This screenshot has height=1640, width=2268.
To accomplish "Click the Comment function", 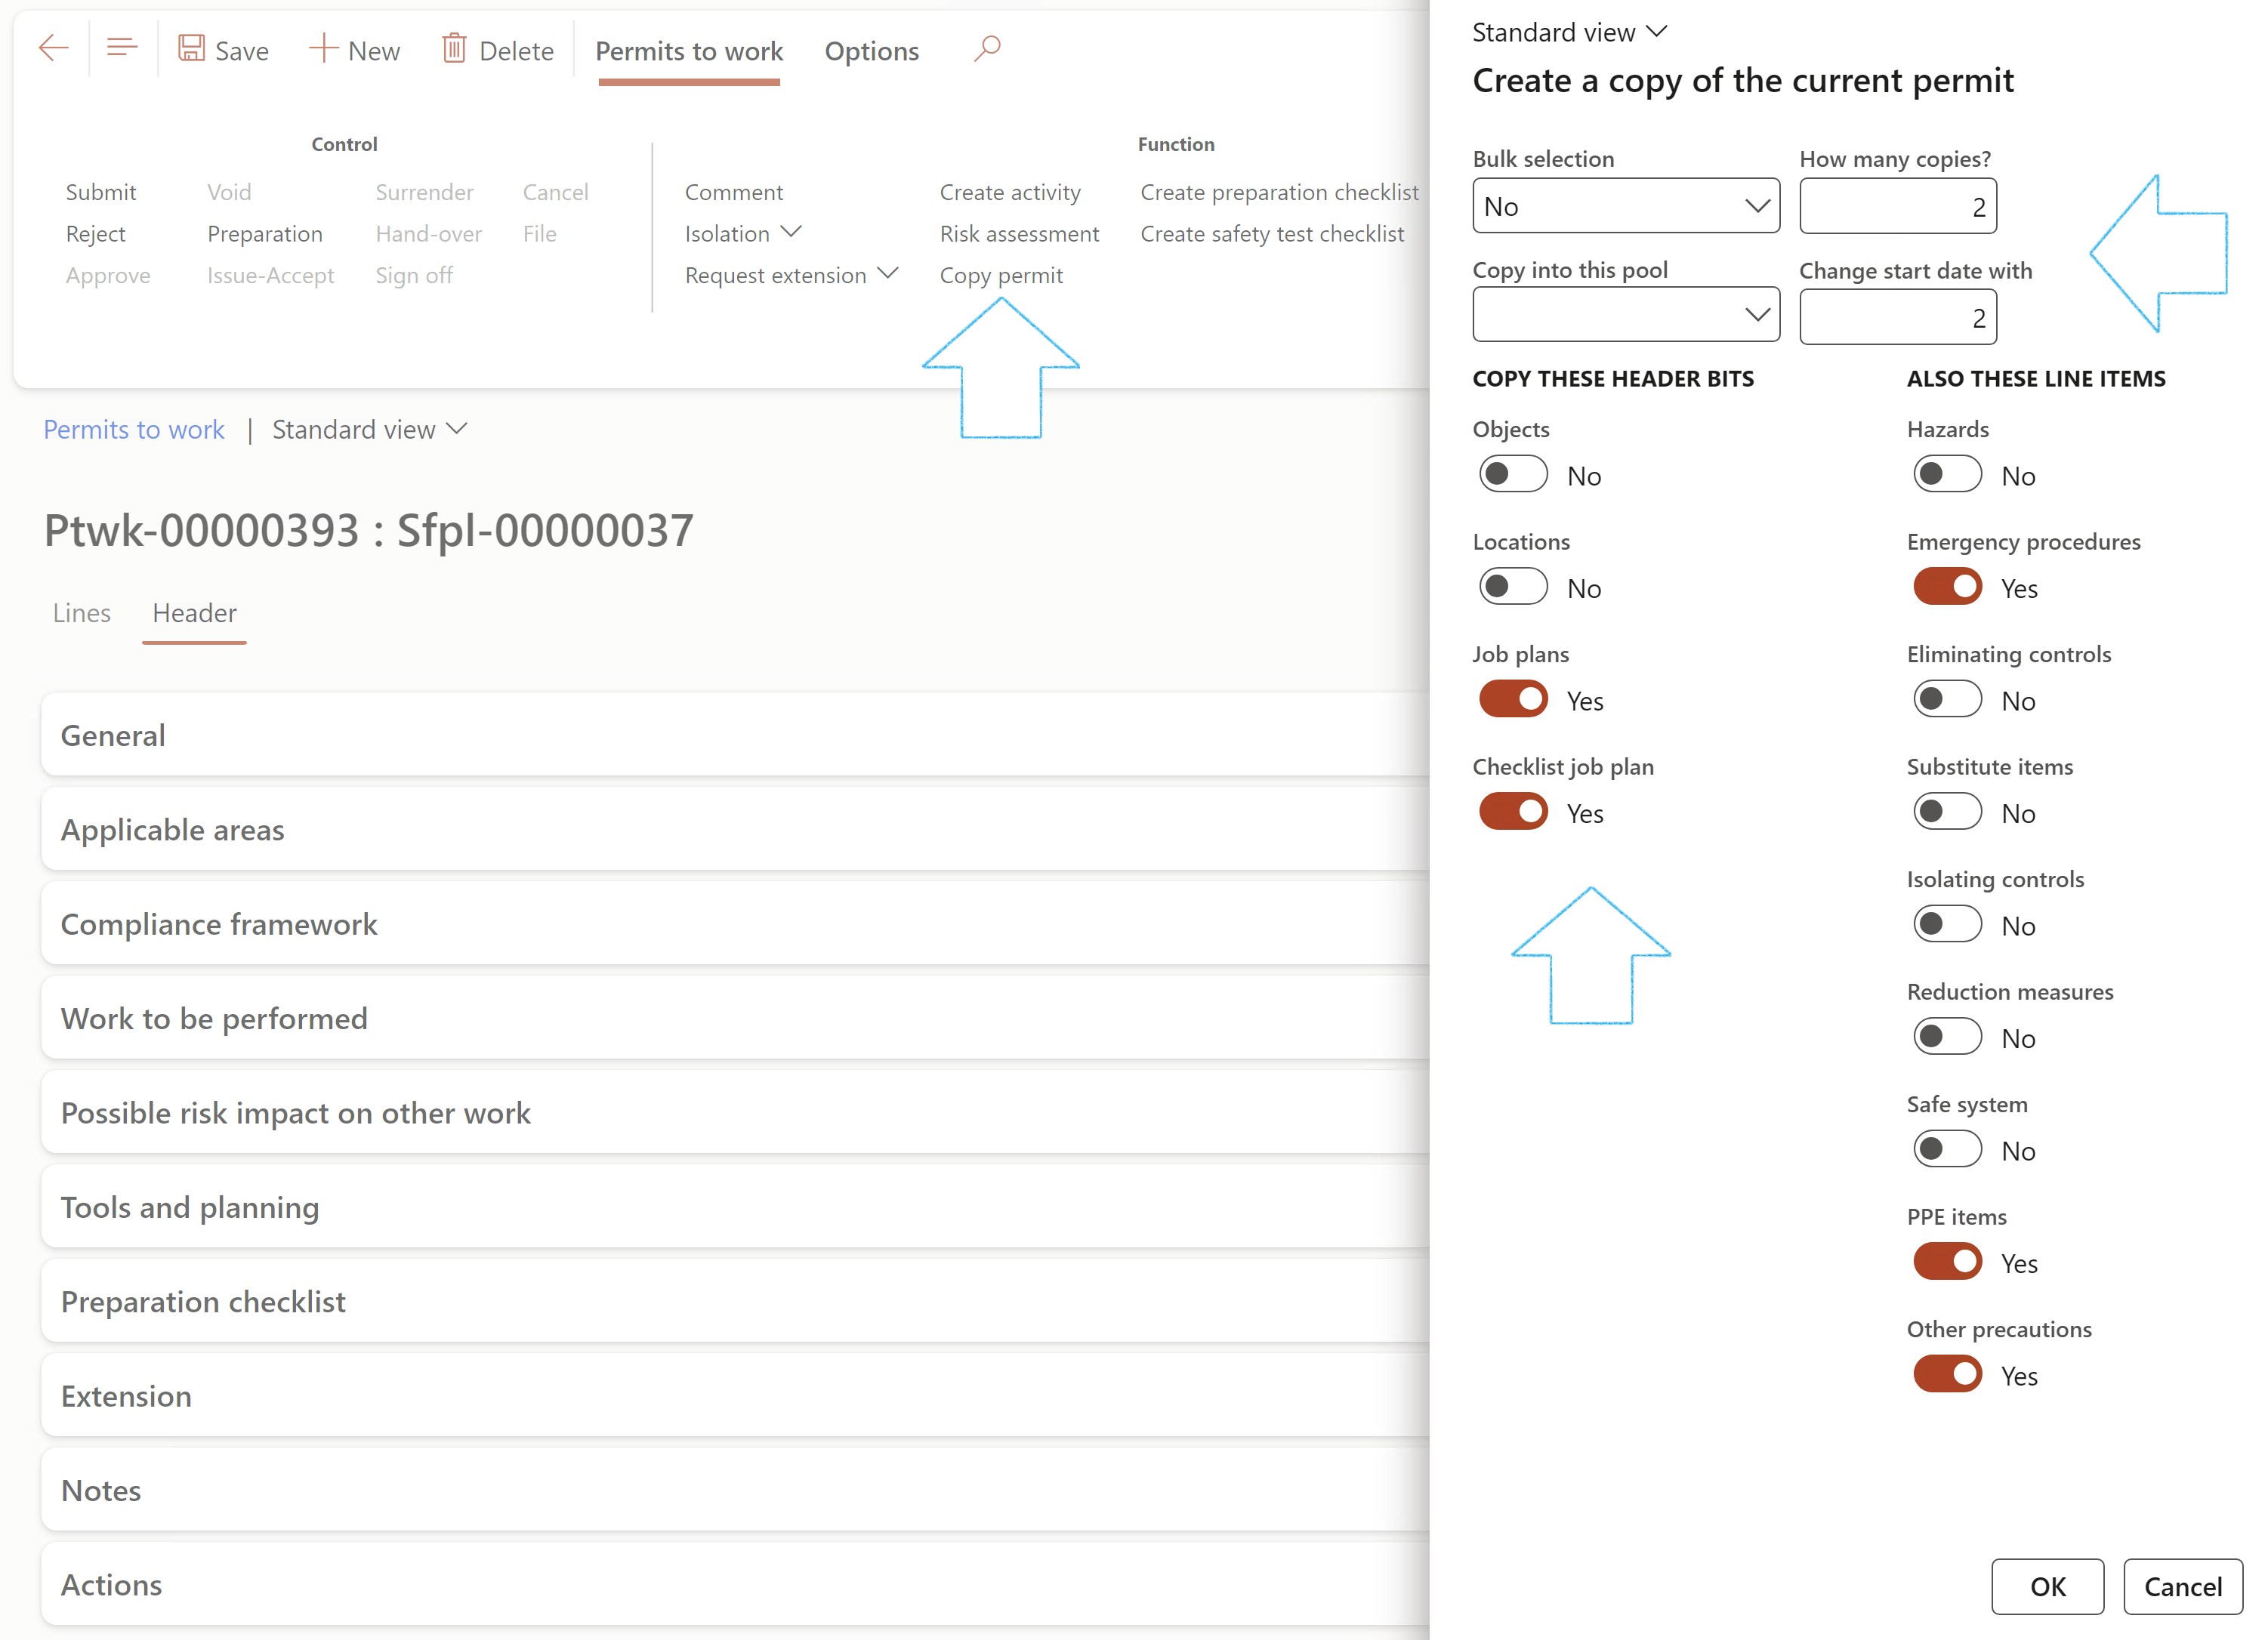I will (x=734, y=192).
